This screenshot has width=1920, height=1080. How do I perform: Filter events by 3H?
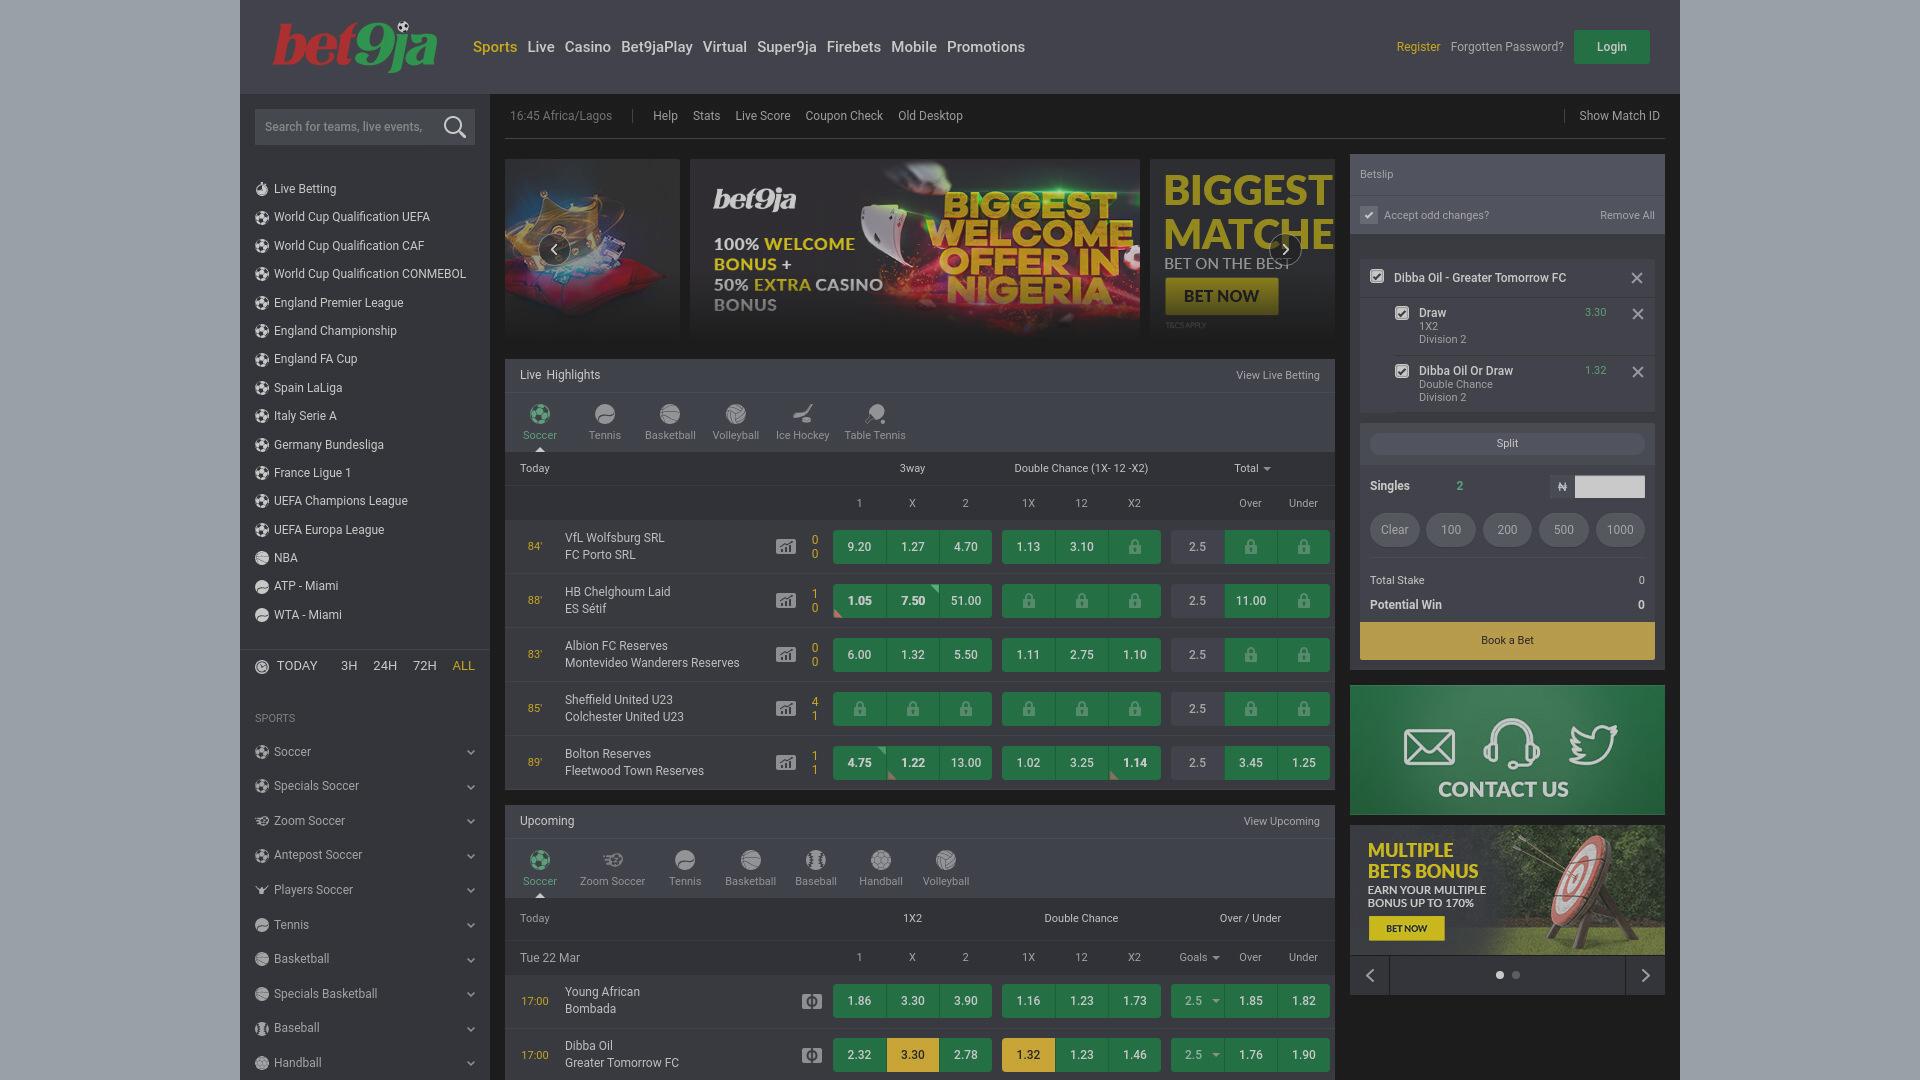coord(349,666)
